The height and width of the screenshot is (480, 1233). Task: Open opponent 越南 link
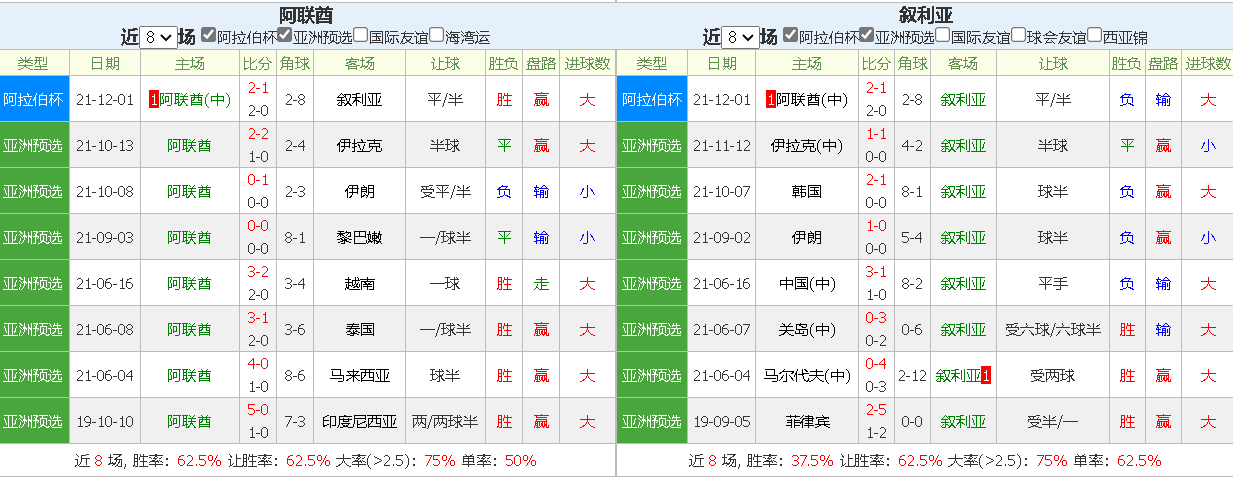[360, 284]
